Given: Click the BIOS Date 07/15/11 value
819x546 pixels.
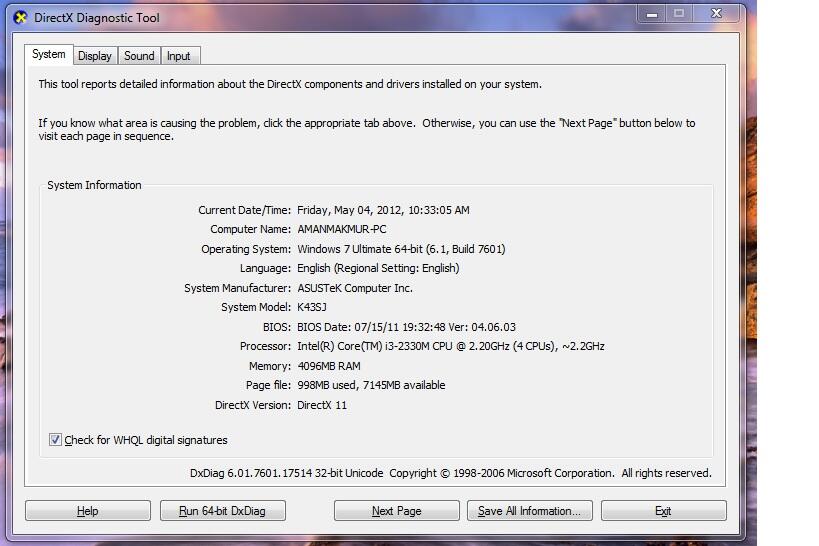Looking at the screenshot, I should point(406,327).
